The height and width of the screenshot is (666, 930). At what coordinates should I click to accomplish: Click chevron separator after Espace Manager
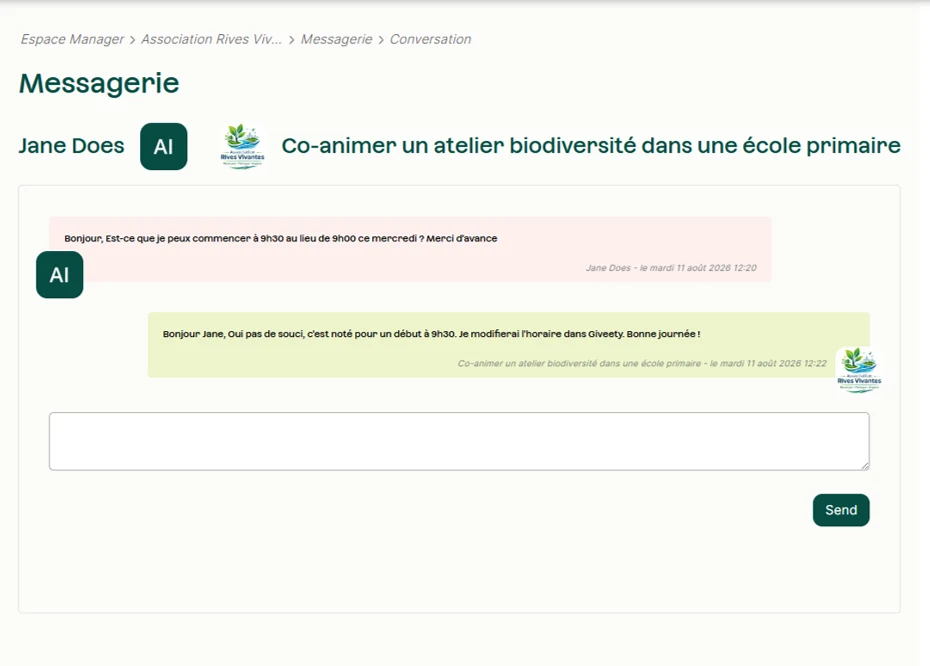[132, 40]
